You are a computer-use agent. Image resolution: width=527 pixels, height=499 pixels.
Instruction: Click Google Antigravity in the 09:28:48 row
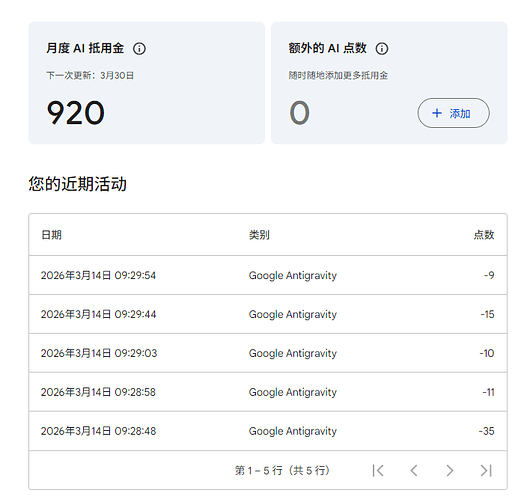[293, 432]
